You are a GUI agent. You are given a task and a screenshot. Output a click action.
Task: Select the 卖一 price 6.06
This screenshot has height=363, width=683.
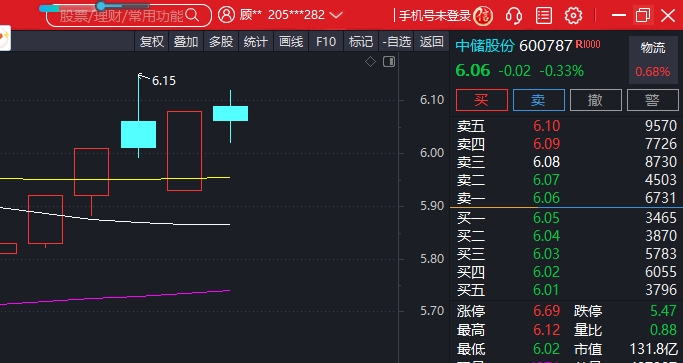pyautogui.click(x=547, y=198)
